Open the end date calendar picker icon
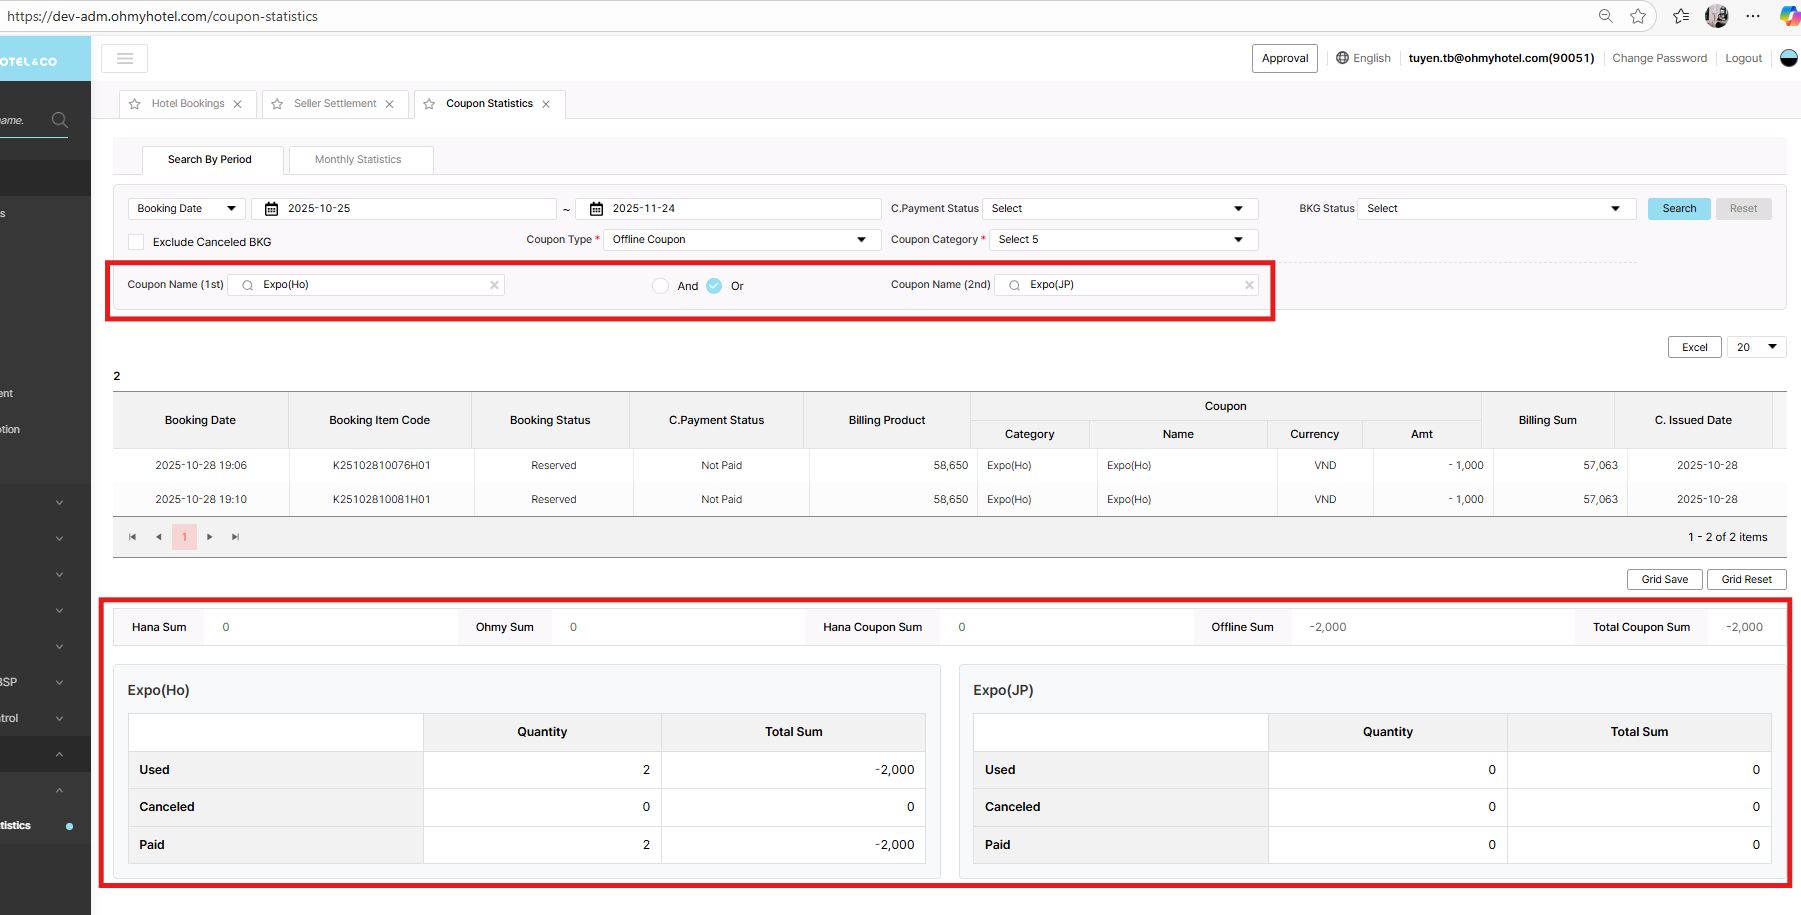Viewport: 1801px width, 915px height. [596, 209]
